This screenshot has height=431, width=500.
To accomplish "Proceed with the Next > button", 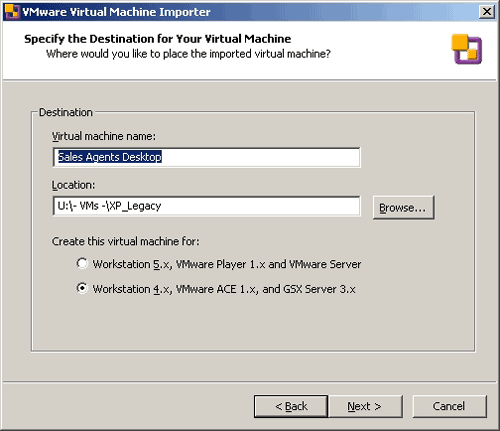I will 366,406.
